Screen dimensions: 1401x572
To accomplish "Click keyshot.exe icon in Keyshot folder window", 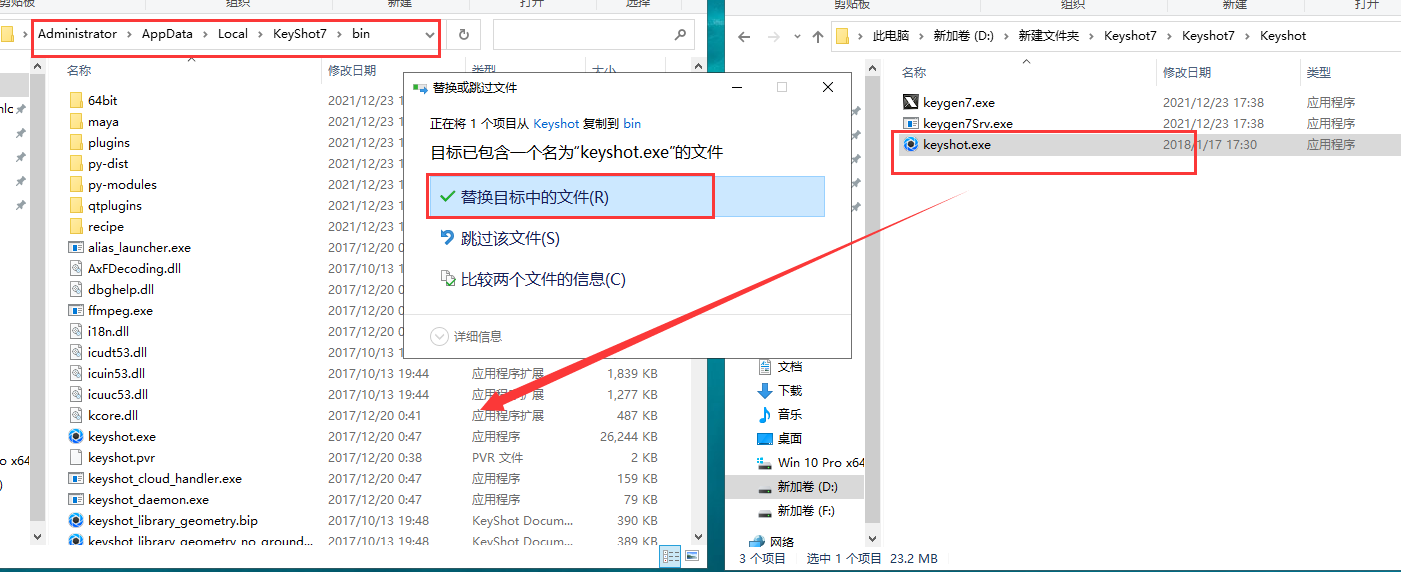I will click(910, 144).
